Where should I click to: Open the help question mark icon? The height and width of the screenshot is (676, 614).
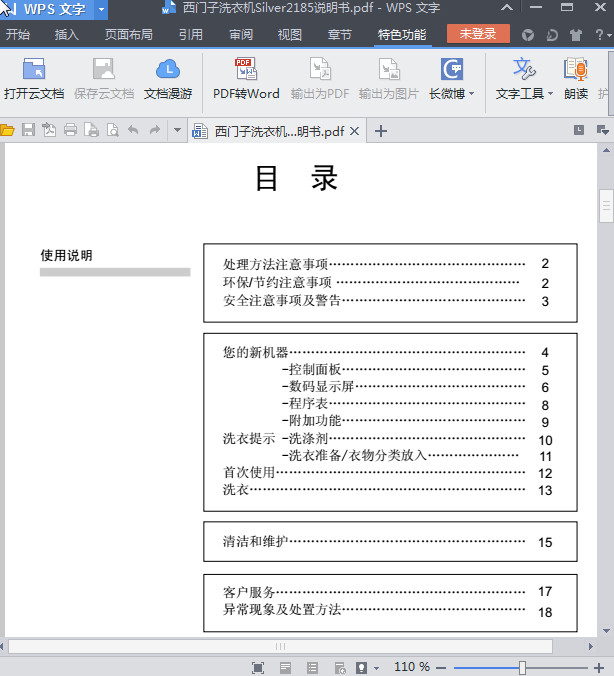coord(599,34)
